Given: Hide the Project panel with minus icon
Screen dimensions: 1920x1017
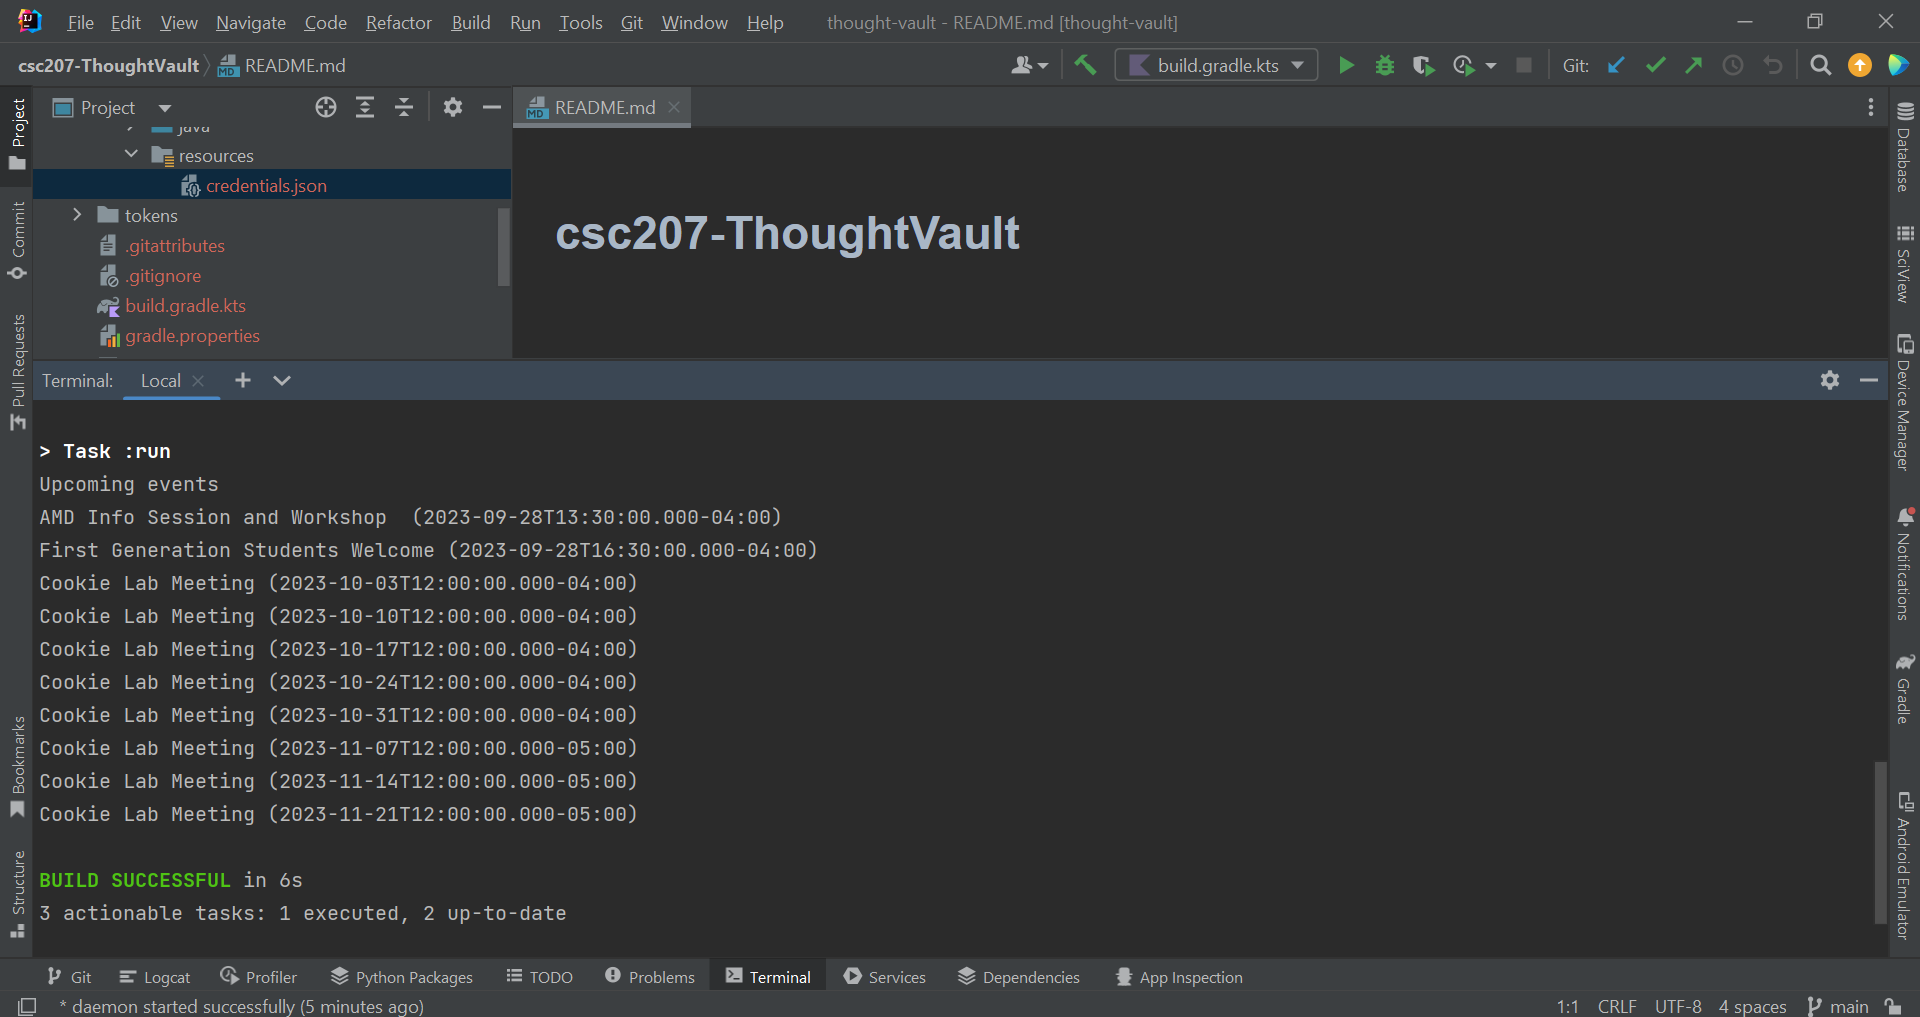Looking at the screenshot, I should (492, 107).
